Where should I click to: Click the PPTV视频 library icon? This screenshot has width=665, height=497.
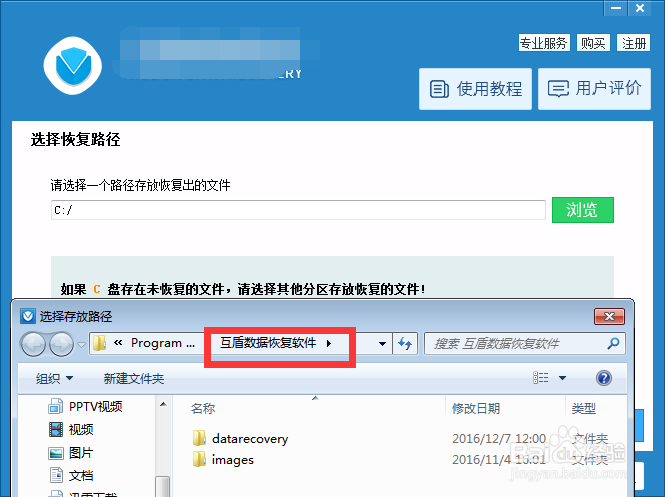pyautogui.click(x=56, y=406)
